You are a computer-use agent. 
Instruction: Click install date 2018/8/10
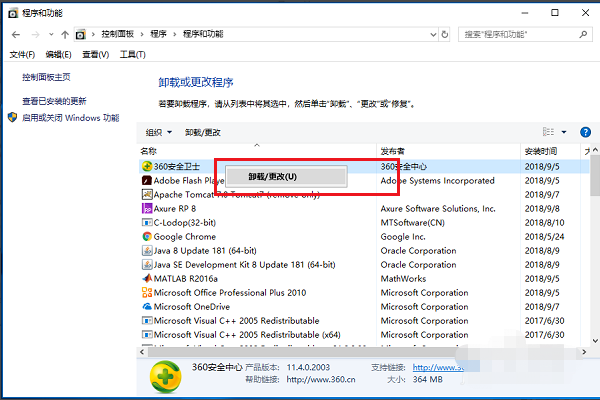coord(544,222)
